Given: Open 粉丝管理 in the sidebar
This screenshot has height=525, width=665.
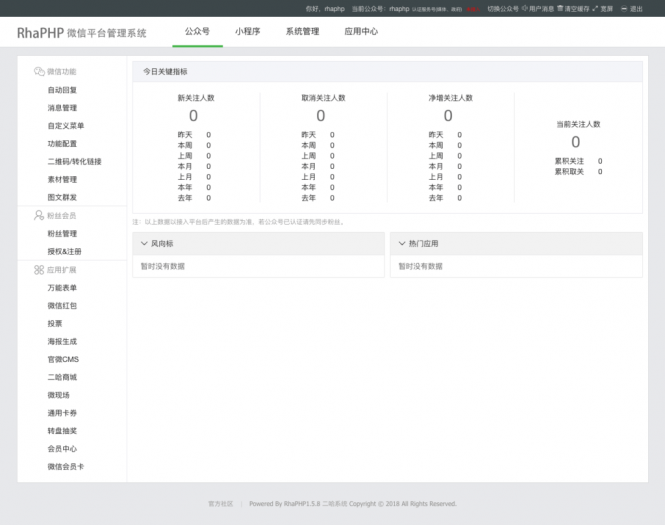Looking at the screenshot, I should point(62,234).
